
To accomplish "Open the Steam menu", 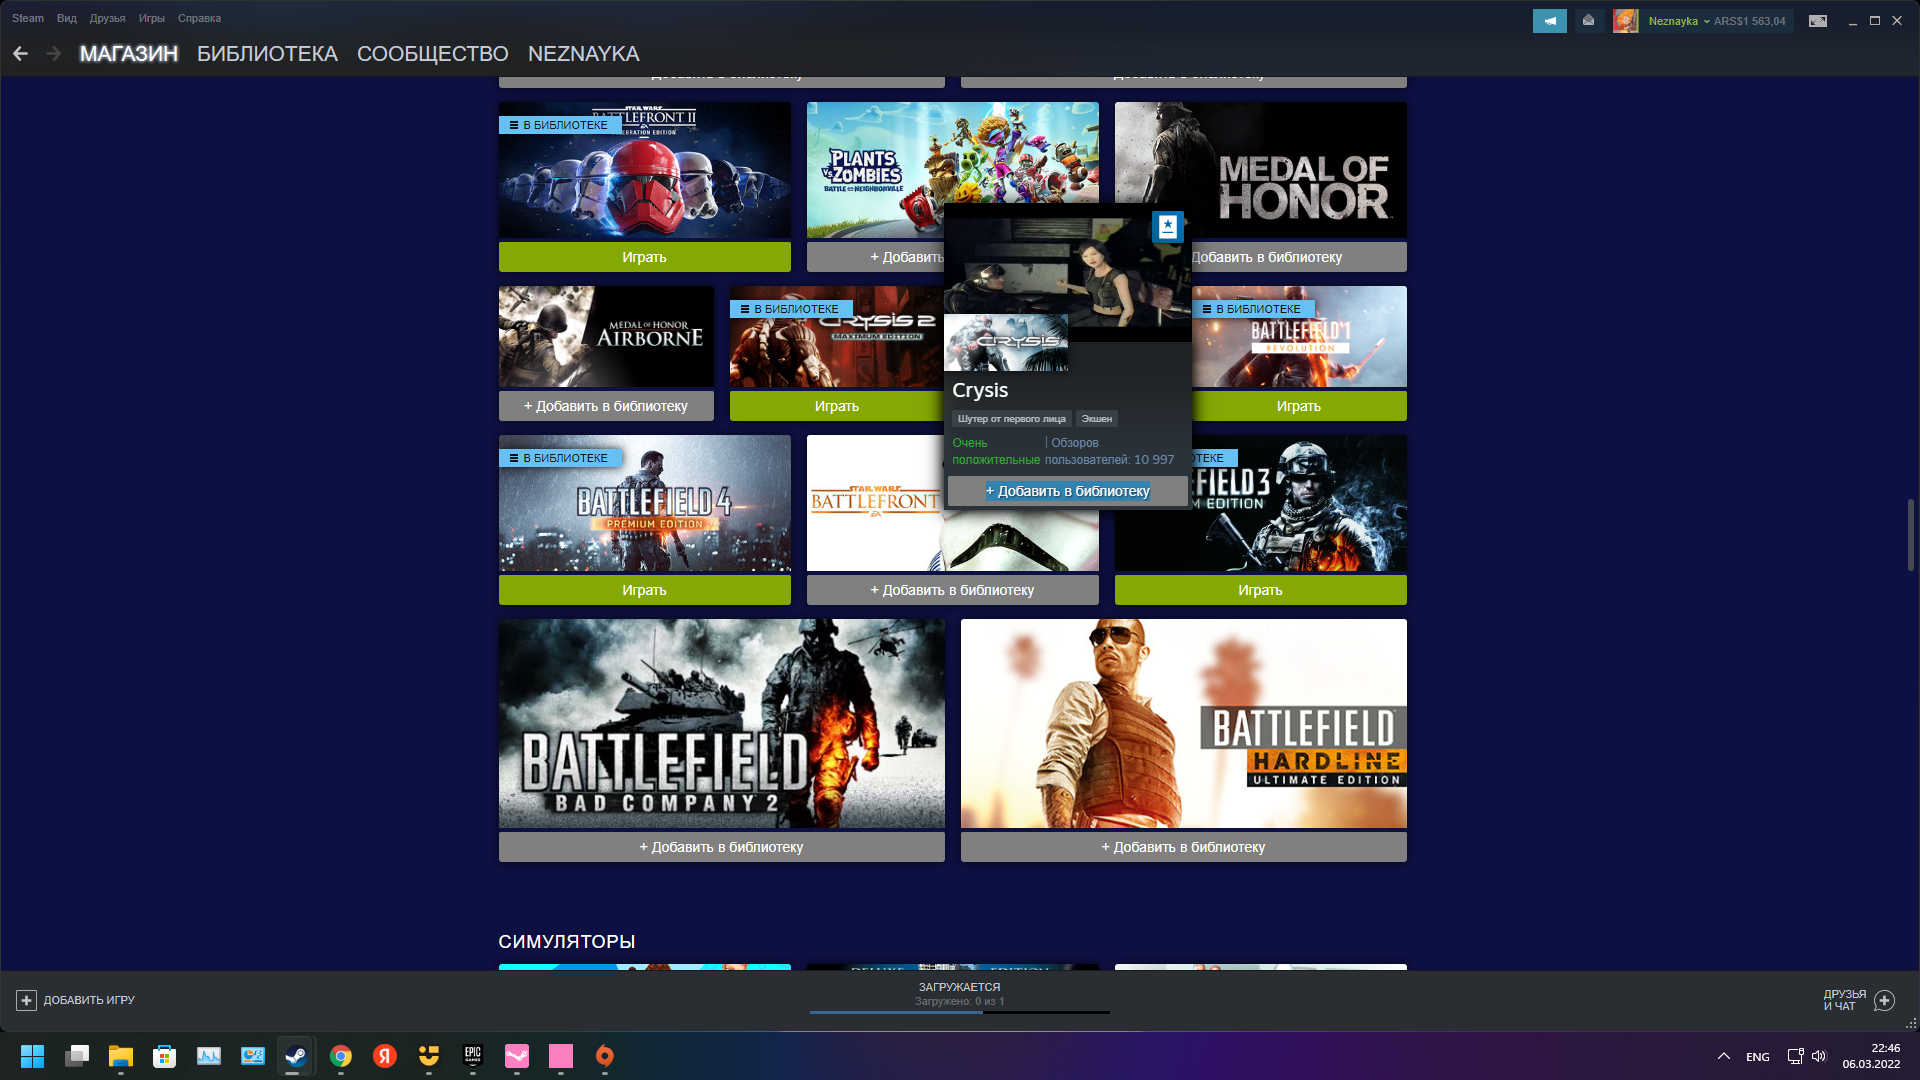I will click(28, 18).
